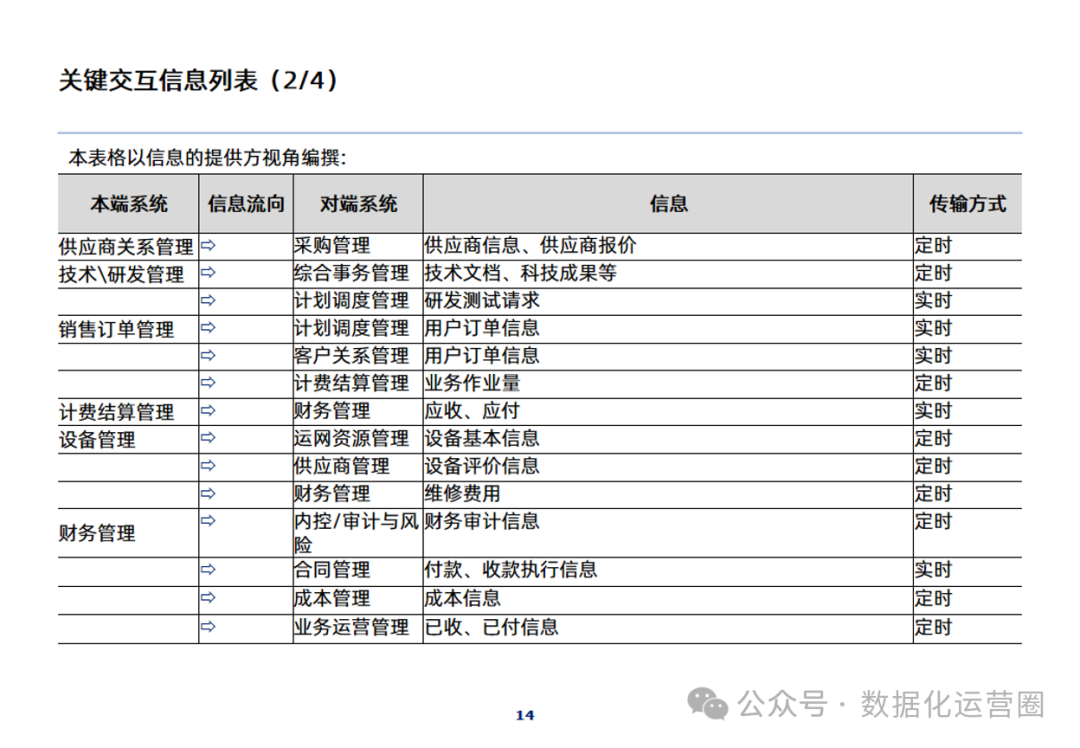This screenshot has height=748, width=1080.
Task: Click the 本端系统 column header
Action: point(129,204)
